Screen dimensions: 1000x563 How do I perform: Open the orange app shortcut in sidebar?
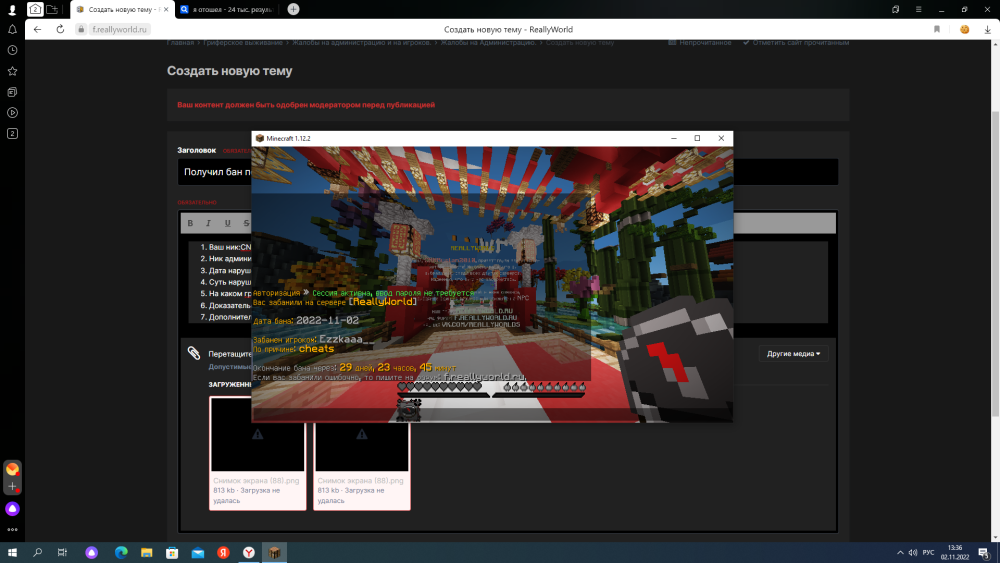click(12, 469)
